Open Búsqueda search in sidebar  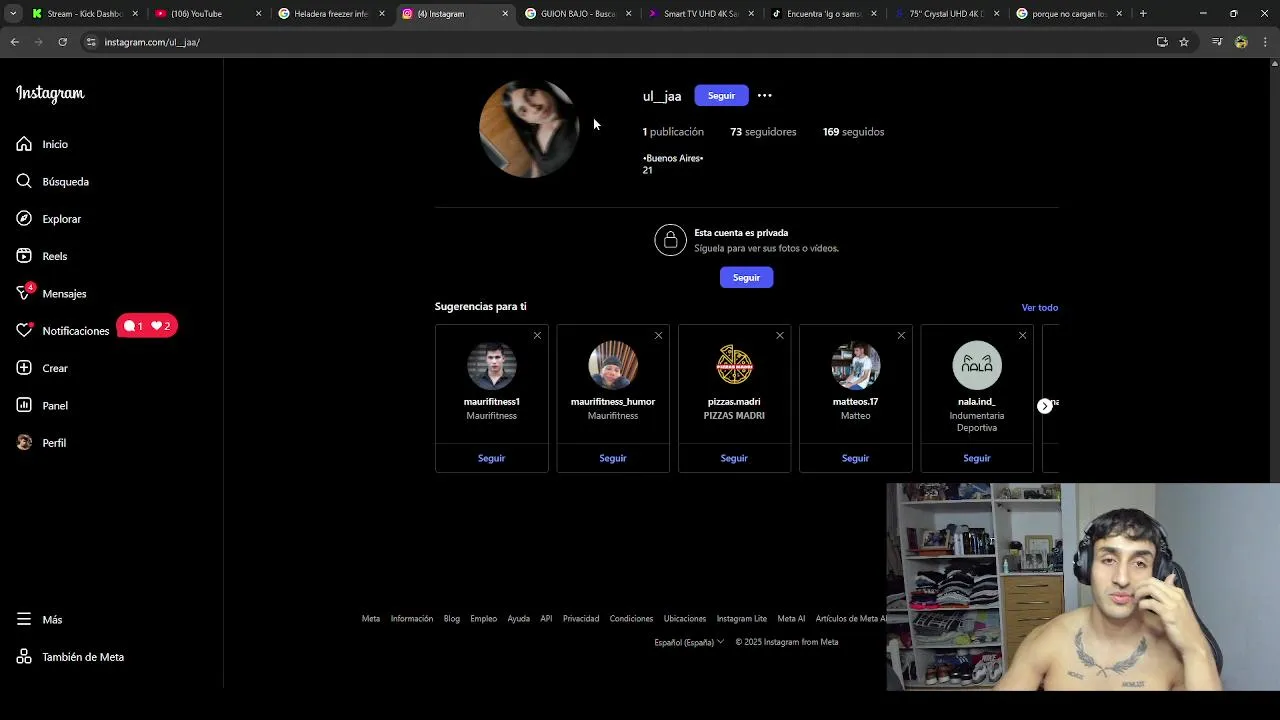pyautogui.click(x=24, y=181)
